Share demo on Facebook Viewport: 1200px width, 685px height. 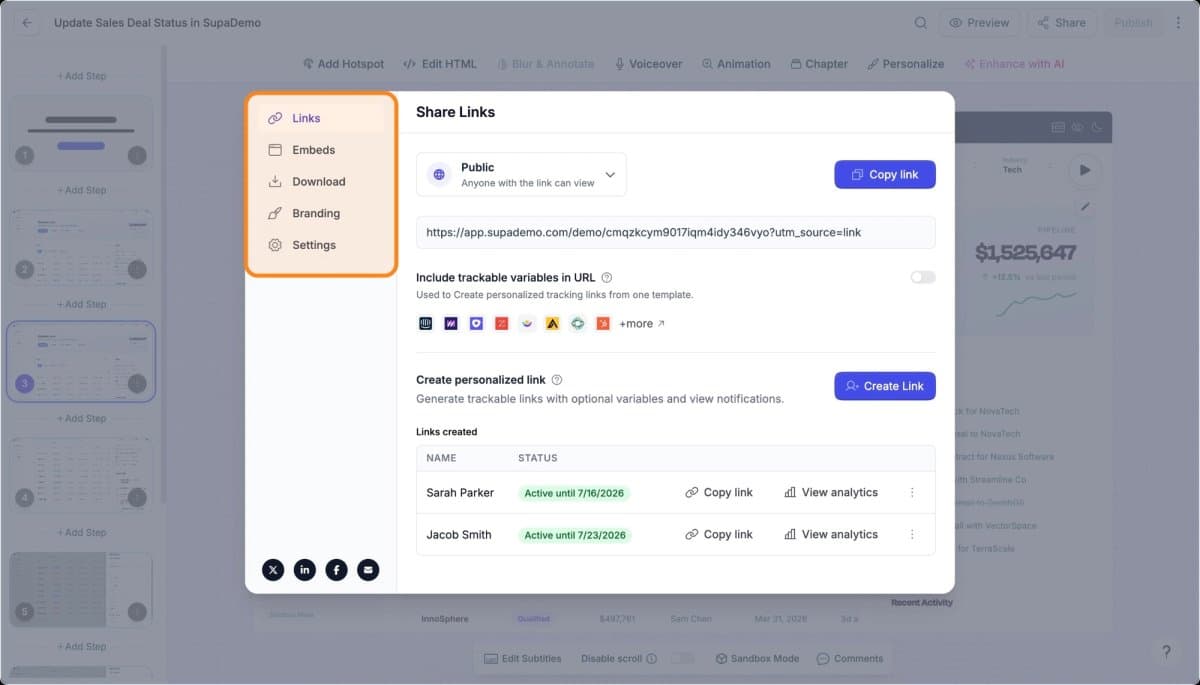coord(337,570)
